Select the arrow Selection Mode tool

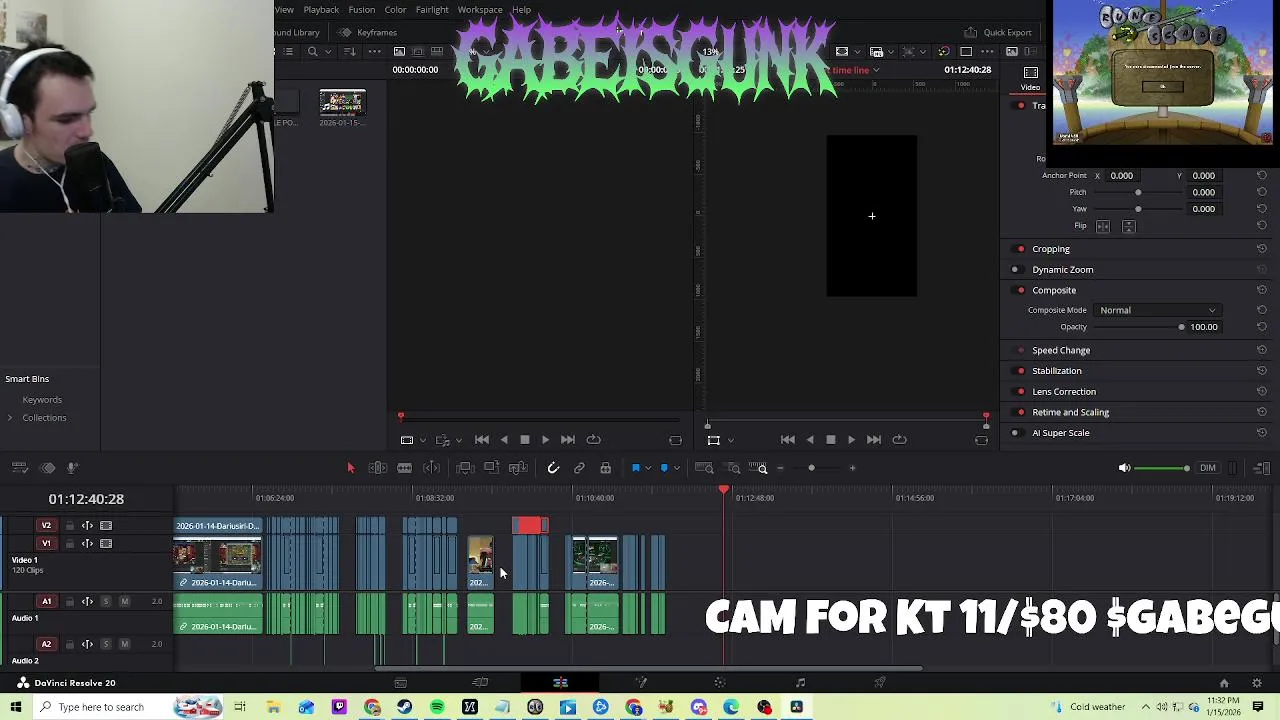(x=350, y=468)
